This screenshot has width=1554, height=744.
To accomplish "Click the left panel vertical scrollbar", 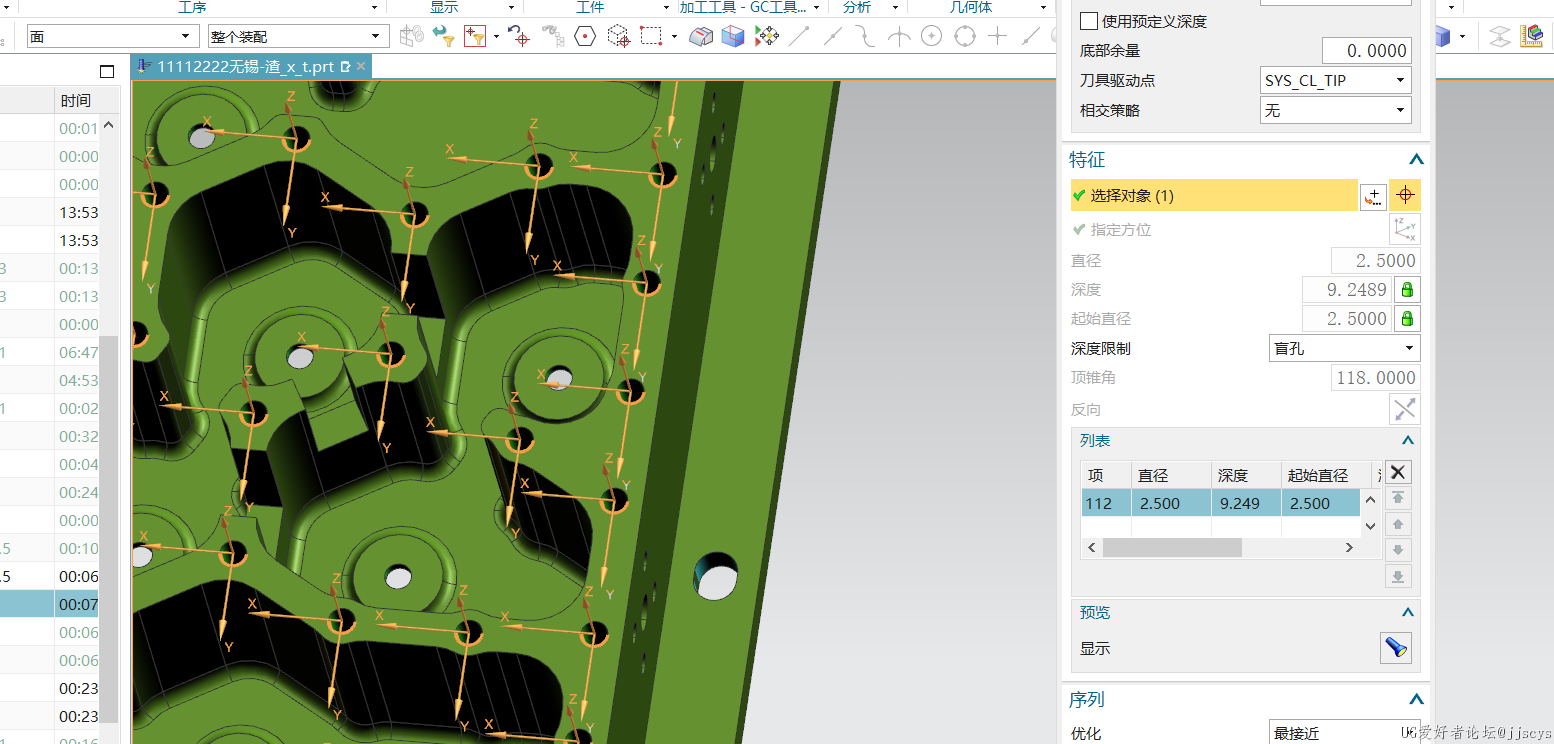I will [x=109, y=528].
